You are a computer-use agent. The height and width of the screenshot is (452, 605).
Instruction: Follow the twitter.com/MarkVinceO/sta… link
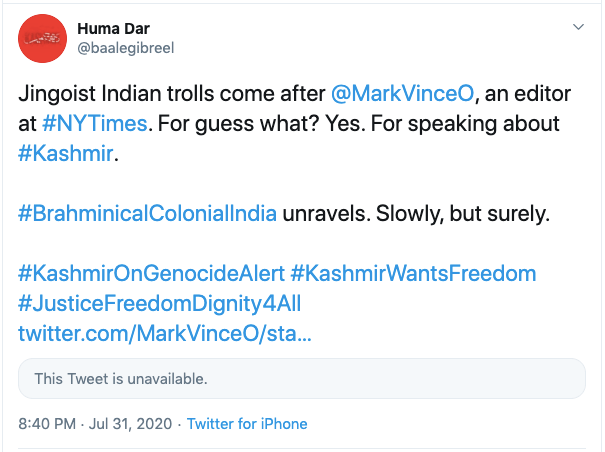(x=165, y=332)
